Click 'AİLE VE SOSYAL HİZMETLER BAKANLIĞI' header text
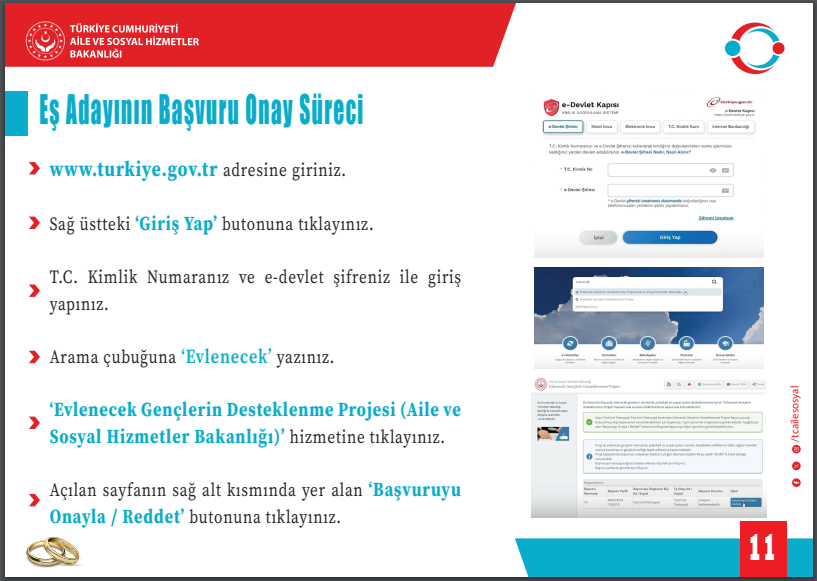The height and width of the screenshot is (581, 817). pyautogui.click(x=134, y=47)
